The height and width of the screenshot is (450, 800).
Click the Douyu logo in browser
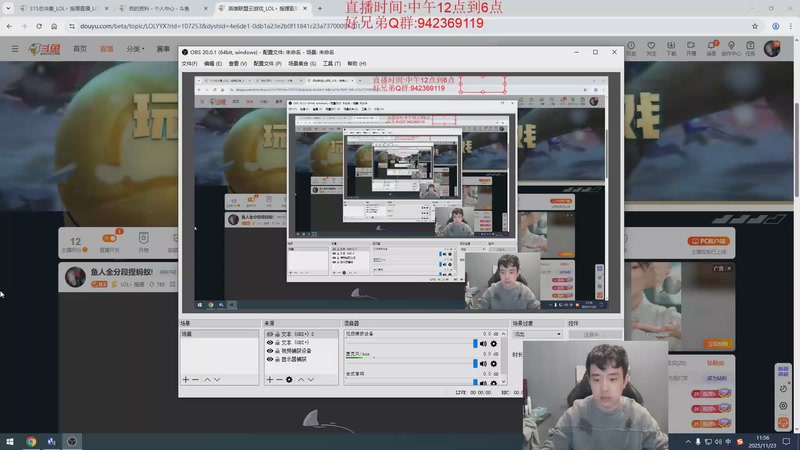point(45,49)
